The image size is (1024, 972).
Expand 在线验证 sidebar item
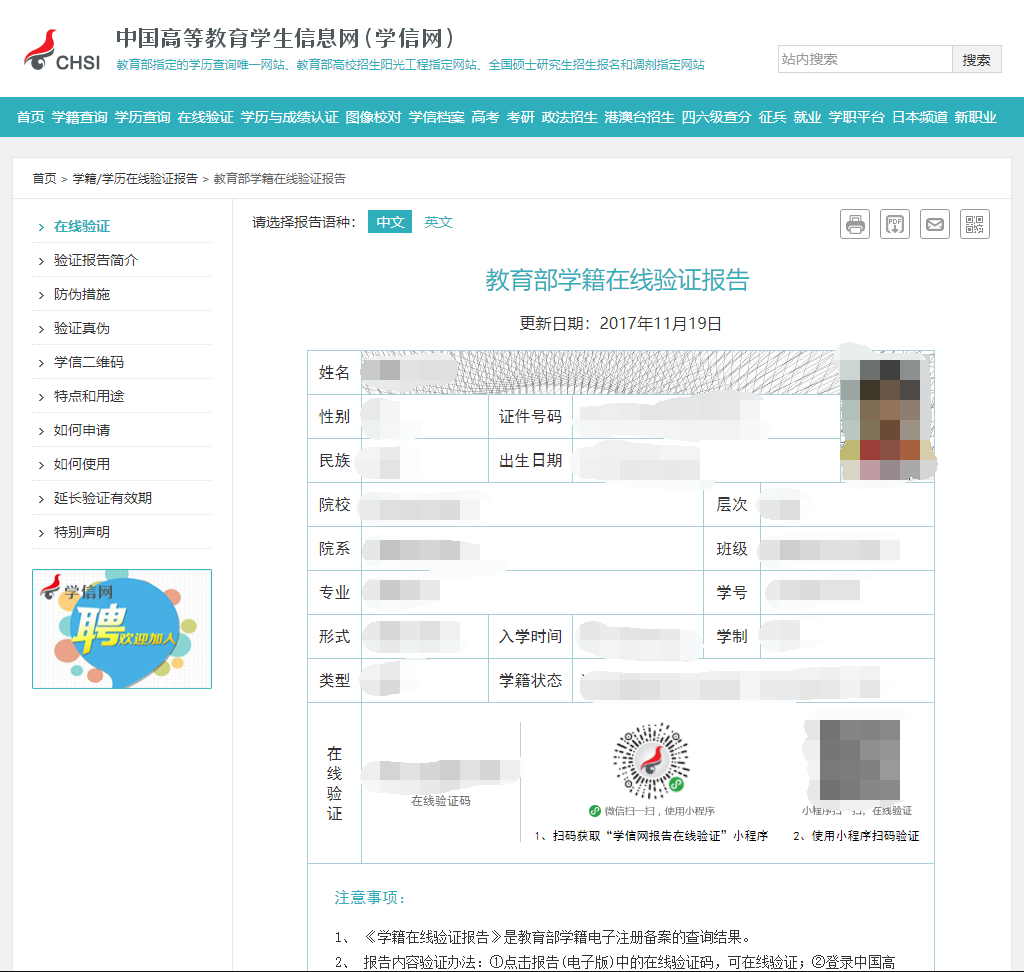point(82,226)
